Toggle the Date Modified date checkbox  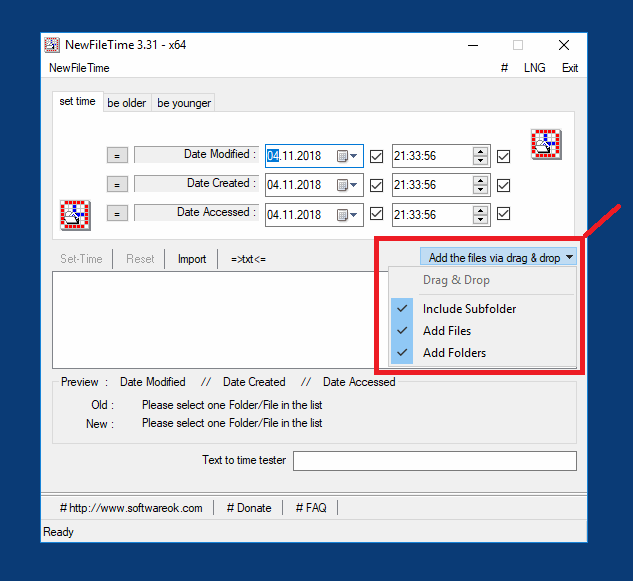click(x=376, y=156)
